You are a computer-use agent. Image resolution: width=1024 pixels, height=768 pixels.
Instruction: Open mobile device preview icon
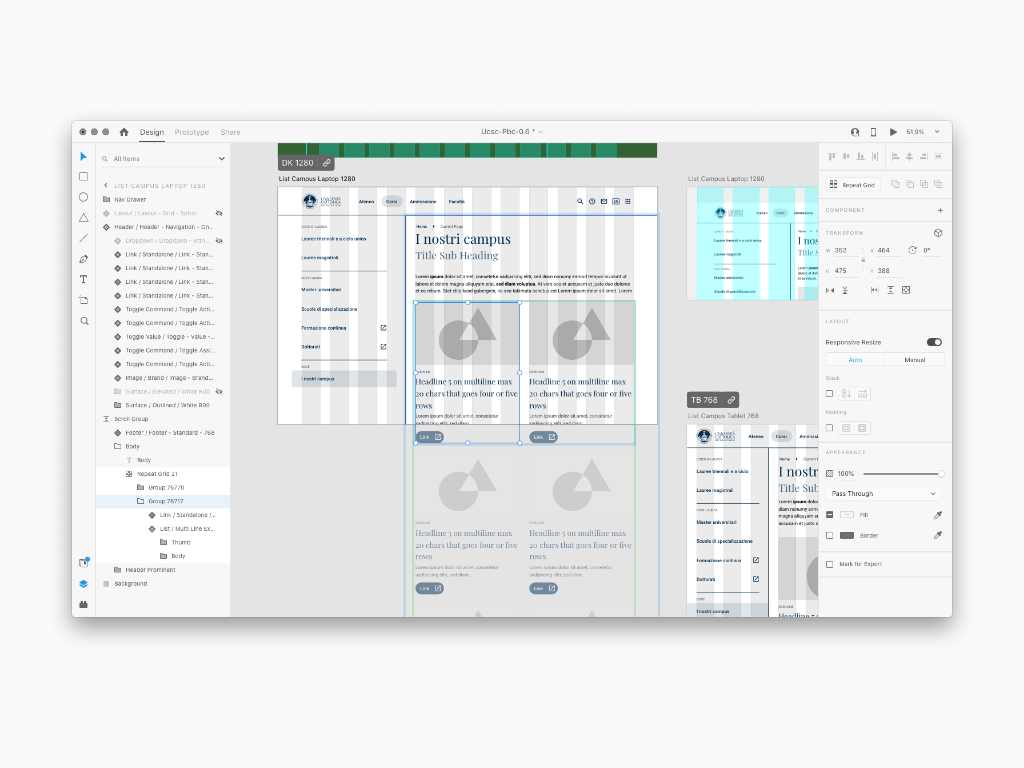click(874, 132)
